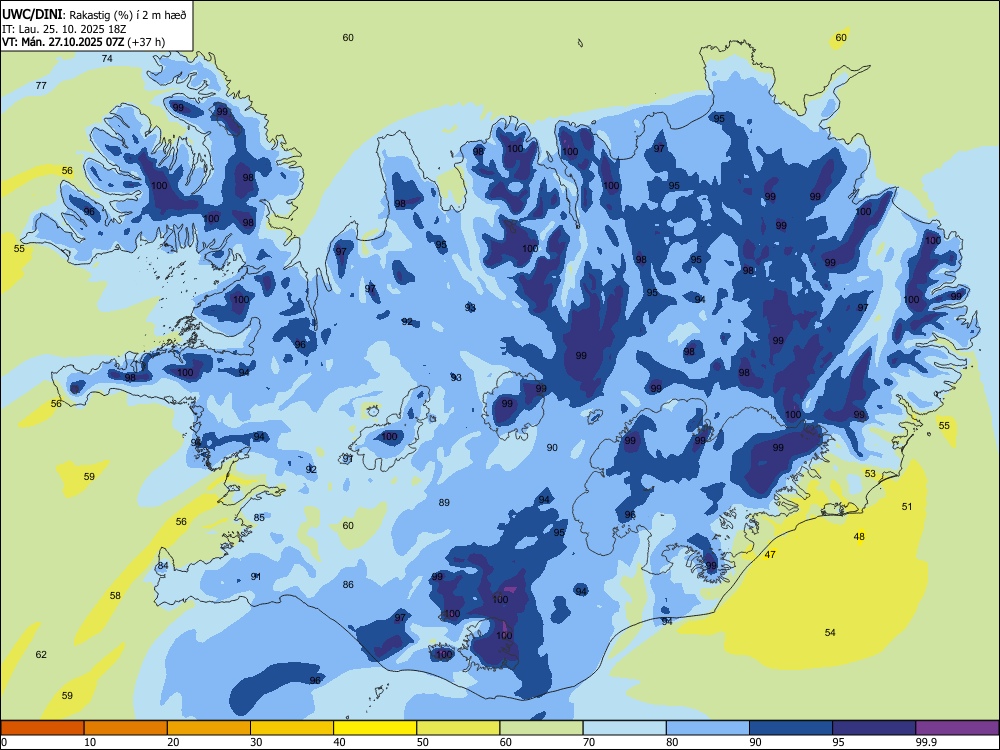
Task: Select the map value 51
Action: (x=907, y=506)
